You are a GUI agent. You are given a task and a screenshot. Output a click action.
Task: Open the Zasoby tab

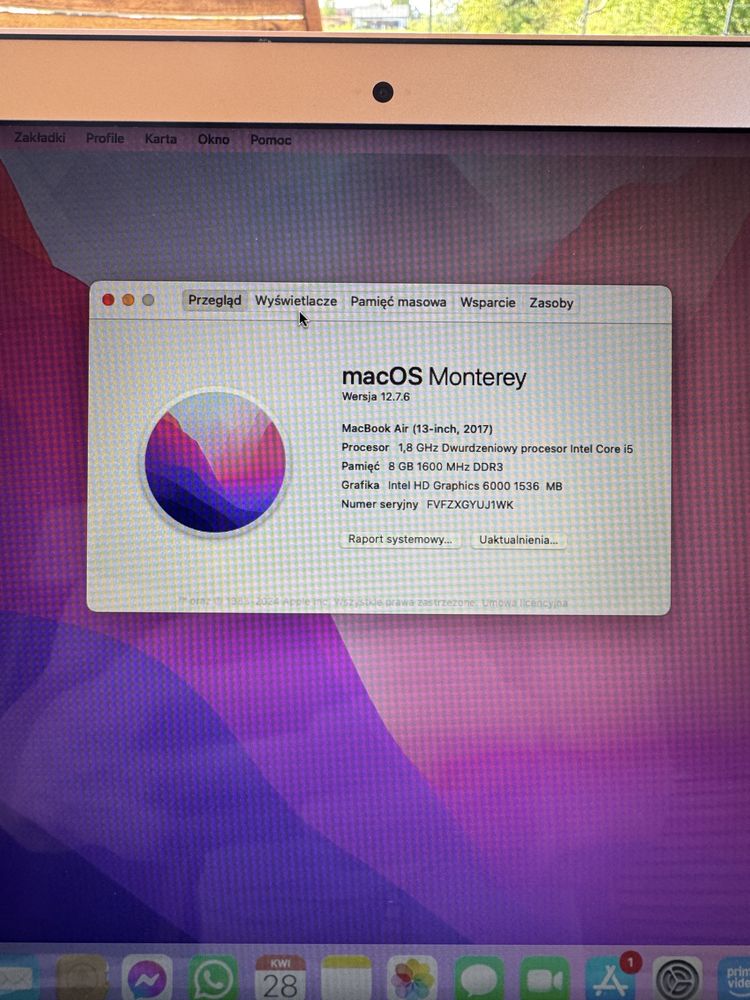coord(551,303)
